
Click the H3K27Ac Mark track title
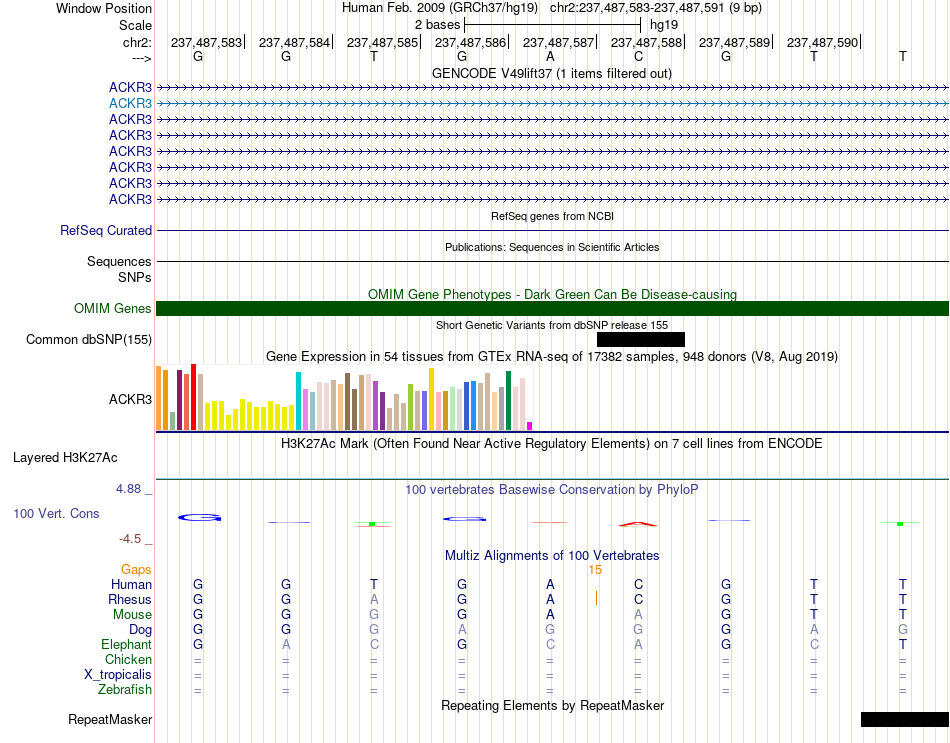click(552, 443)
